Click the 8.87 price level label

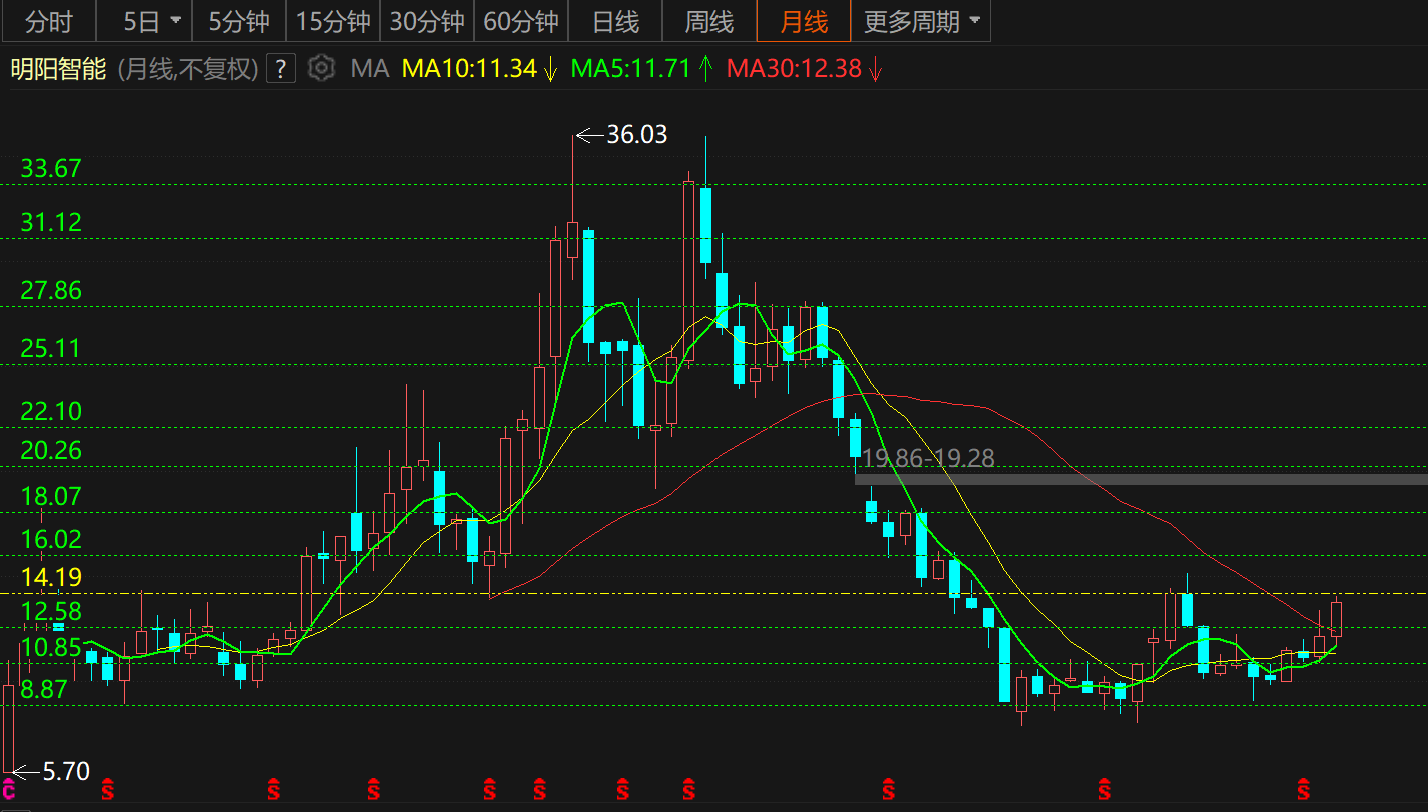(44, 689)
